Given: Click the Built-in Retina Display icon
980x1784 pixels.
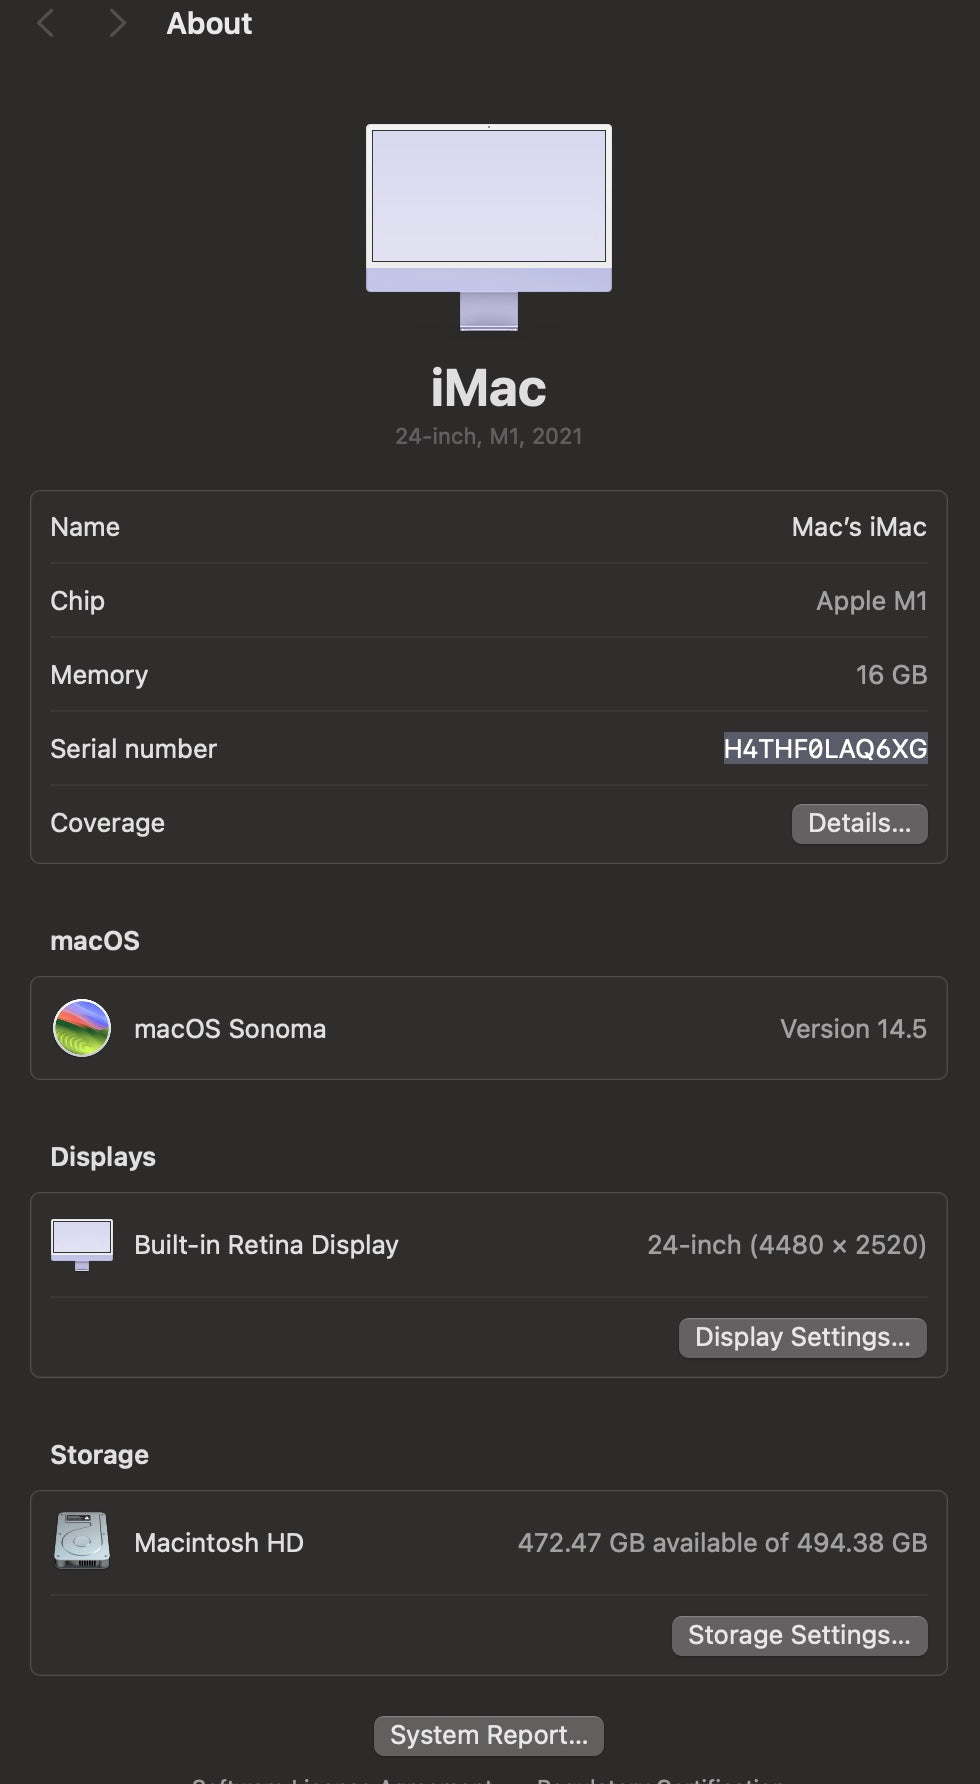Looking at the screenshot, I should pyautogui.click(x=82, y=1244).
